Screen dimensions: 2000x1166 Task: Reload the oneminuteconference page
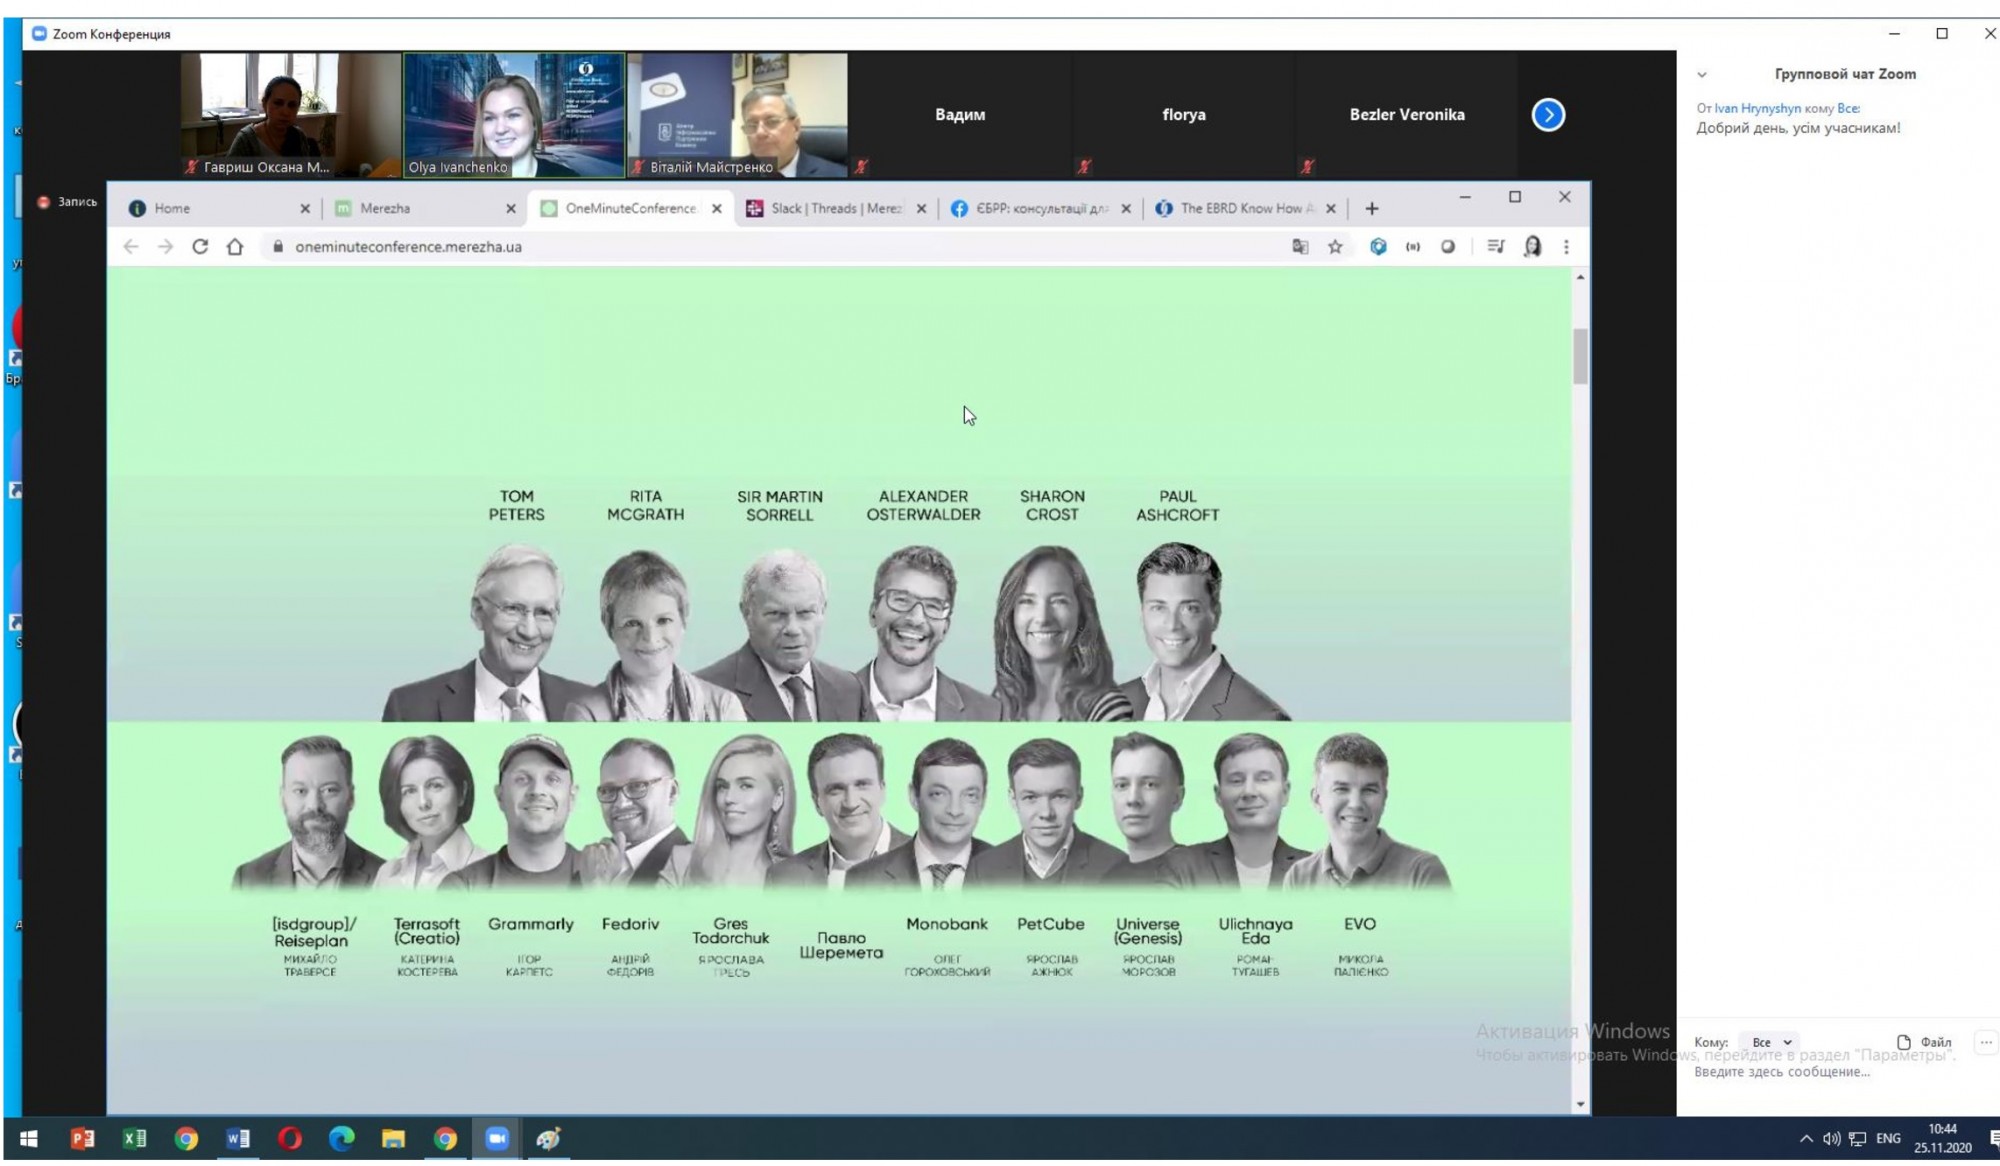[200, 247]
